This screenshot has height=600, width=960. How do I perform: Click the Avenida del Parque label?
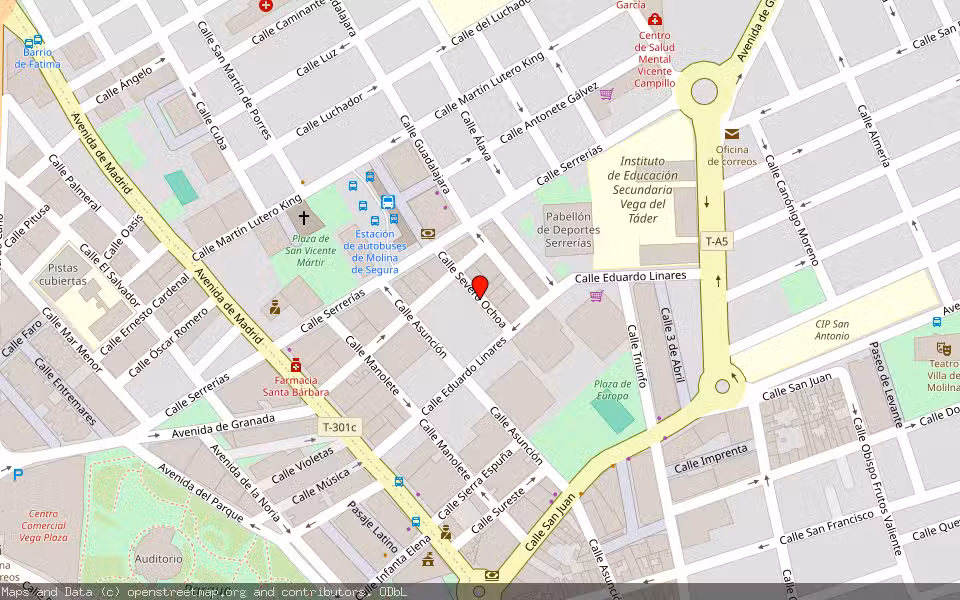pyautogui.click(x=200, y=493)
